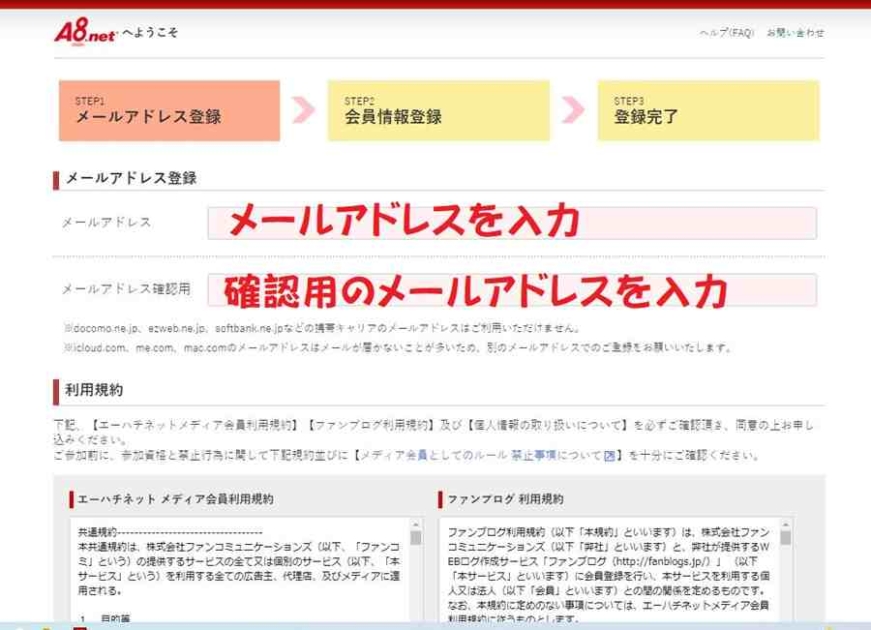Click the ファンブログ 利用規約 heading
Screen dimensions: 871x630
coord(505,499)
